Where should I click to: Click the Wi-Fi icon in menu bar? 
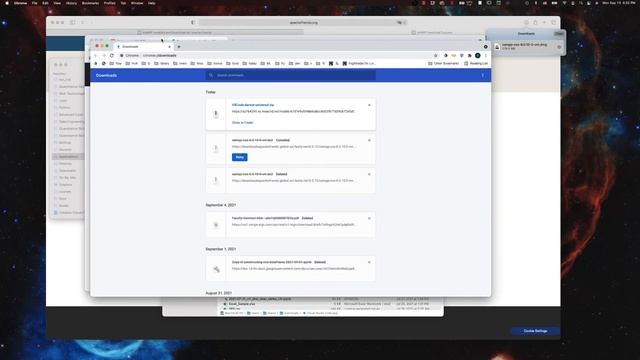coord(564,3)
